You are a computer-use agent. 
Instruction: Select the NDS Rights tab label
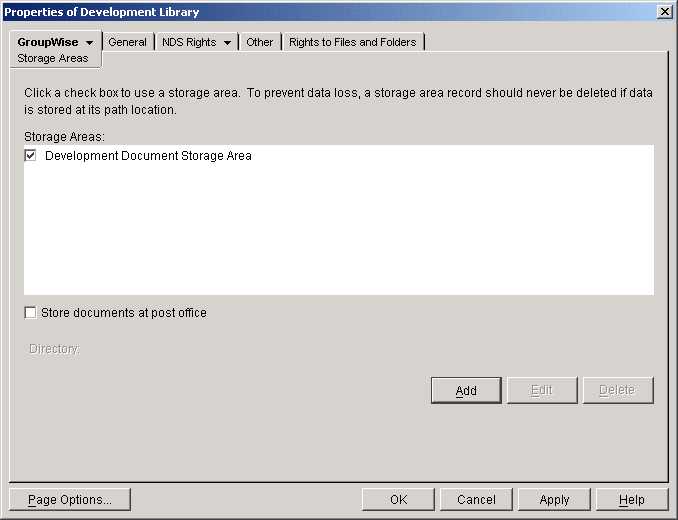tap(189, 42)
